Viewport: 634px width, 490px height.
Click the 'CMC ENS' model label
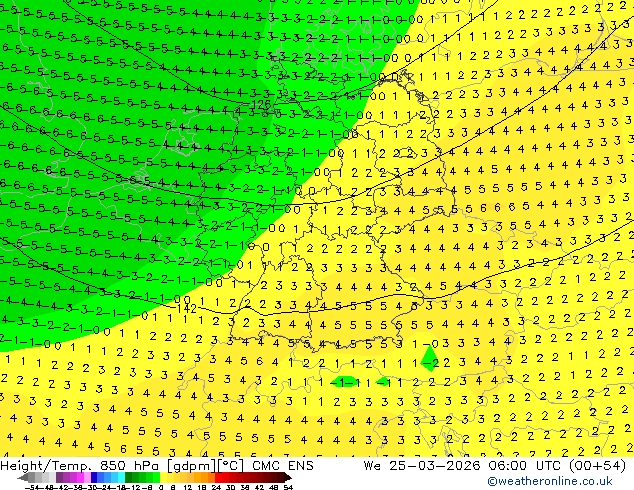click(283, 466)
